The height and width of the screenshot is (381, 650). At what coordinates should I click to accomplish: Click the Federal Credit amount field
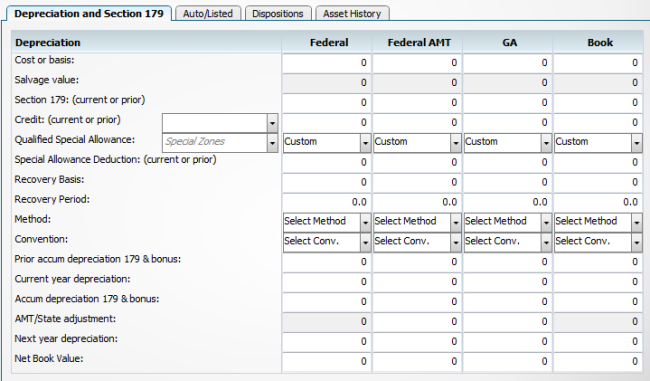click(x=326, y=123)
